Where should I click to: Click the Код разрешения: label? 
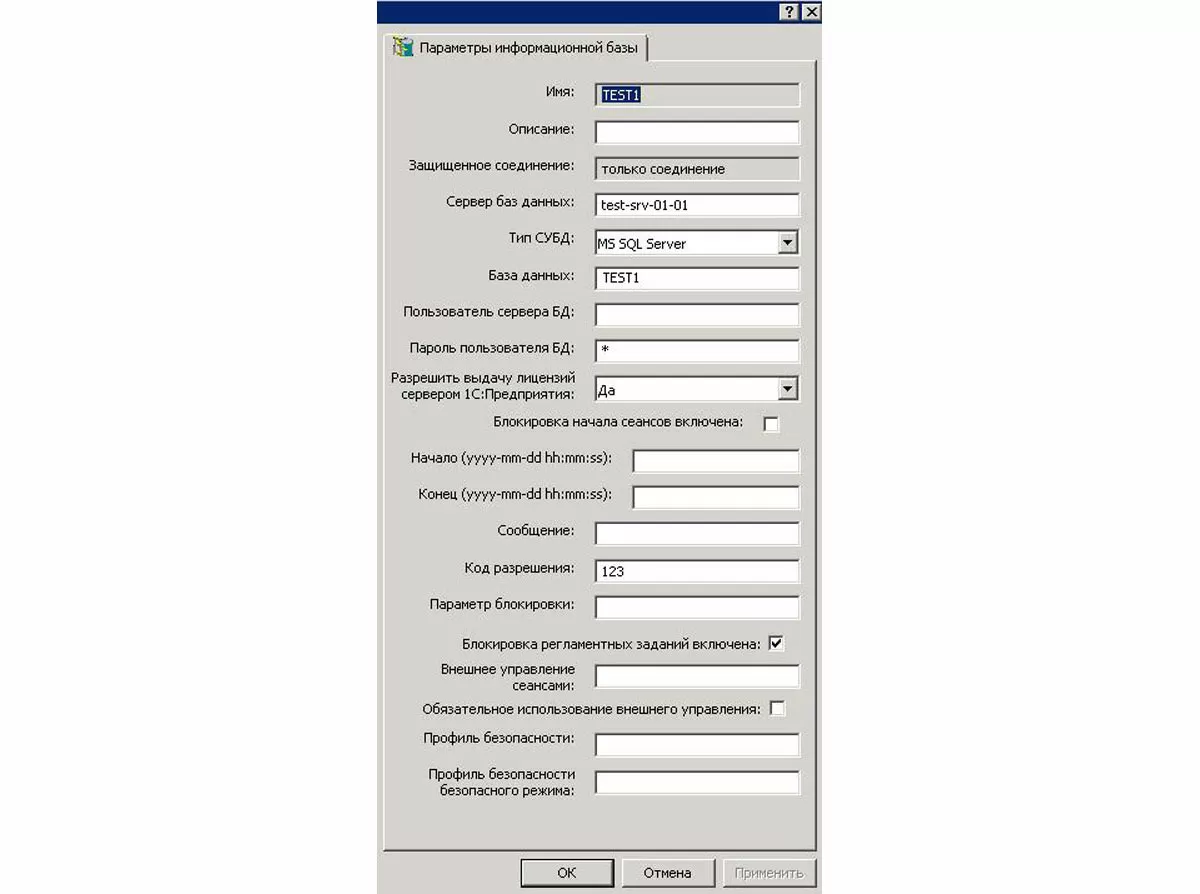tap(520, 567)
